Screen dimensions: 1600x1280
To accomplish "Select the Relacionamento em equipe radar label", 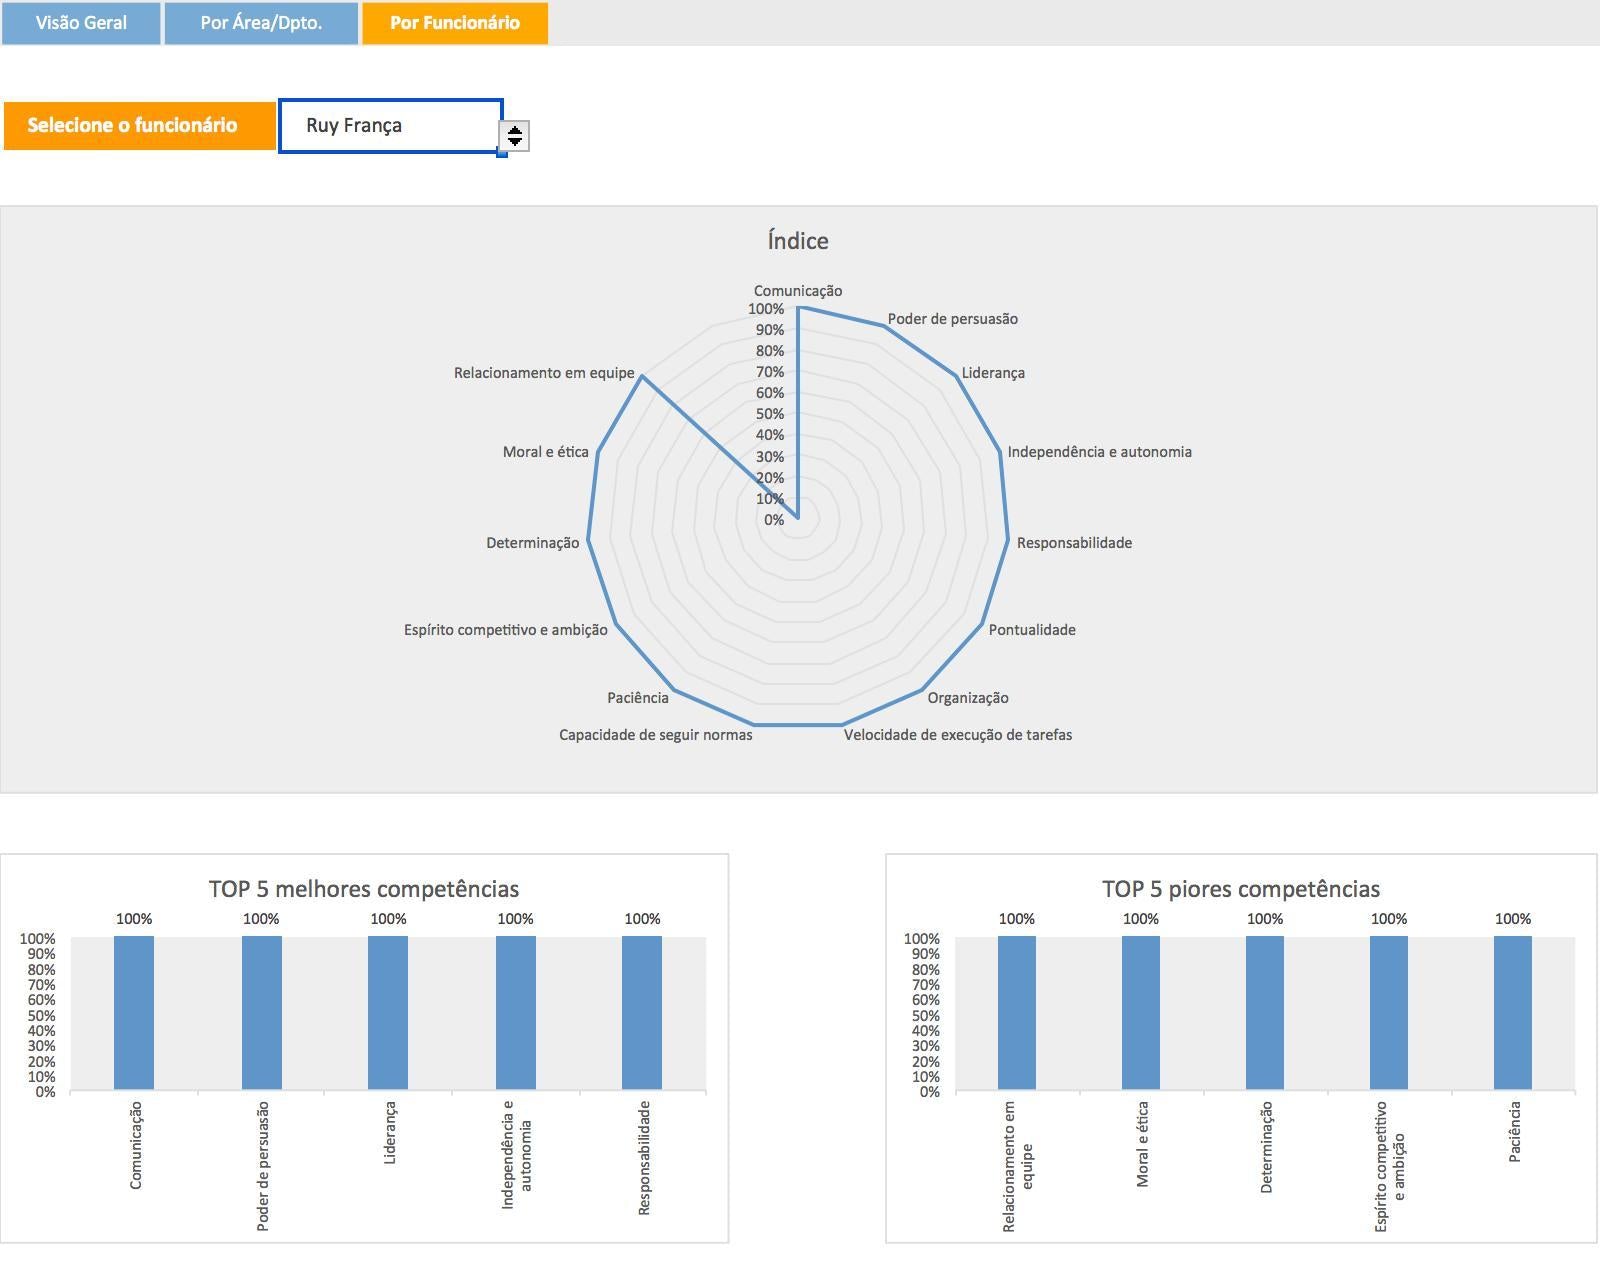I will tap(544, 373).
